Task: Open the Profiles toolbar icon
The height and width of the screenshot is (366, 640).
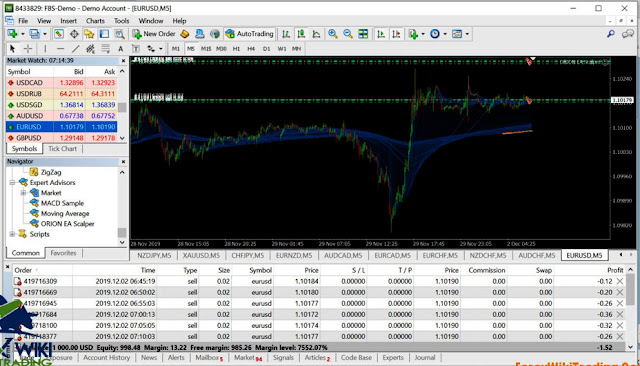Action: [x=34, y=34]
